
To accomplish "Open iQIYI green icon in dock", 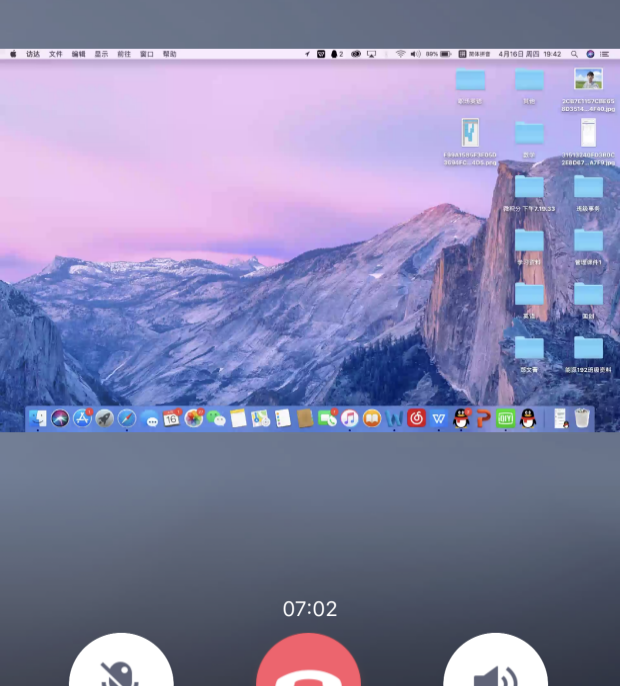I will click(505, 419).
